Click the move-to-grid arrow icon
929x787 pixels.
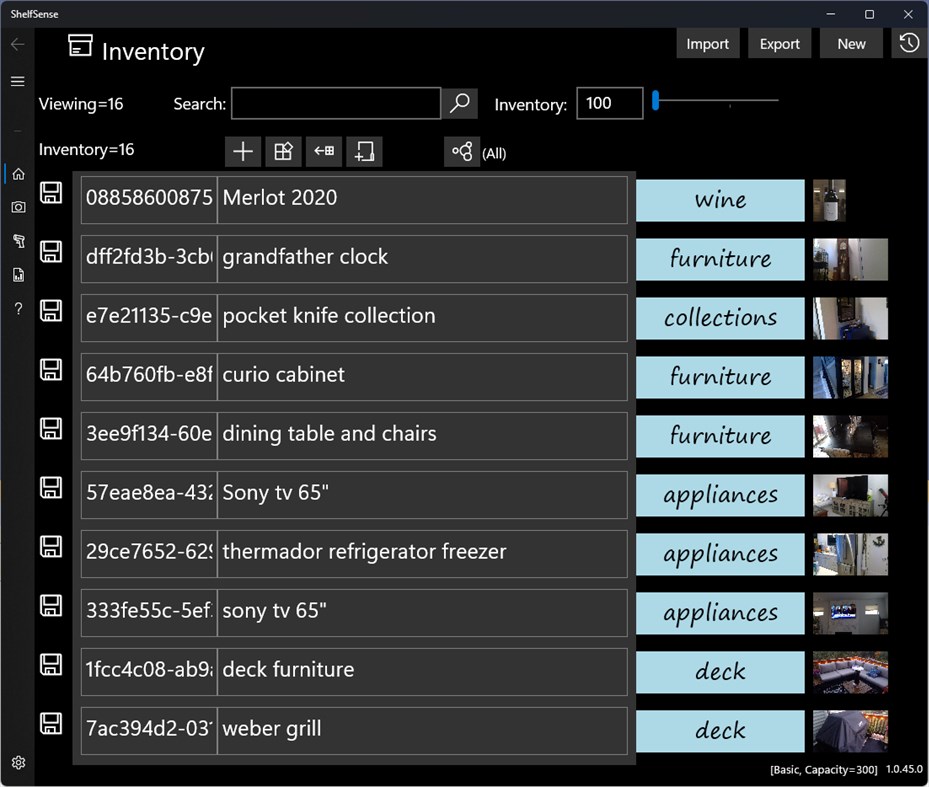(323, 152)
